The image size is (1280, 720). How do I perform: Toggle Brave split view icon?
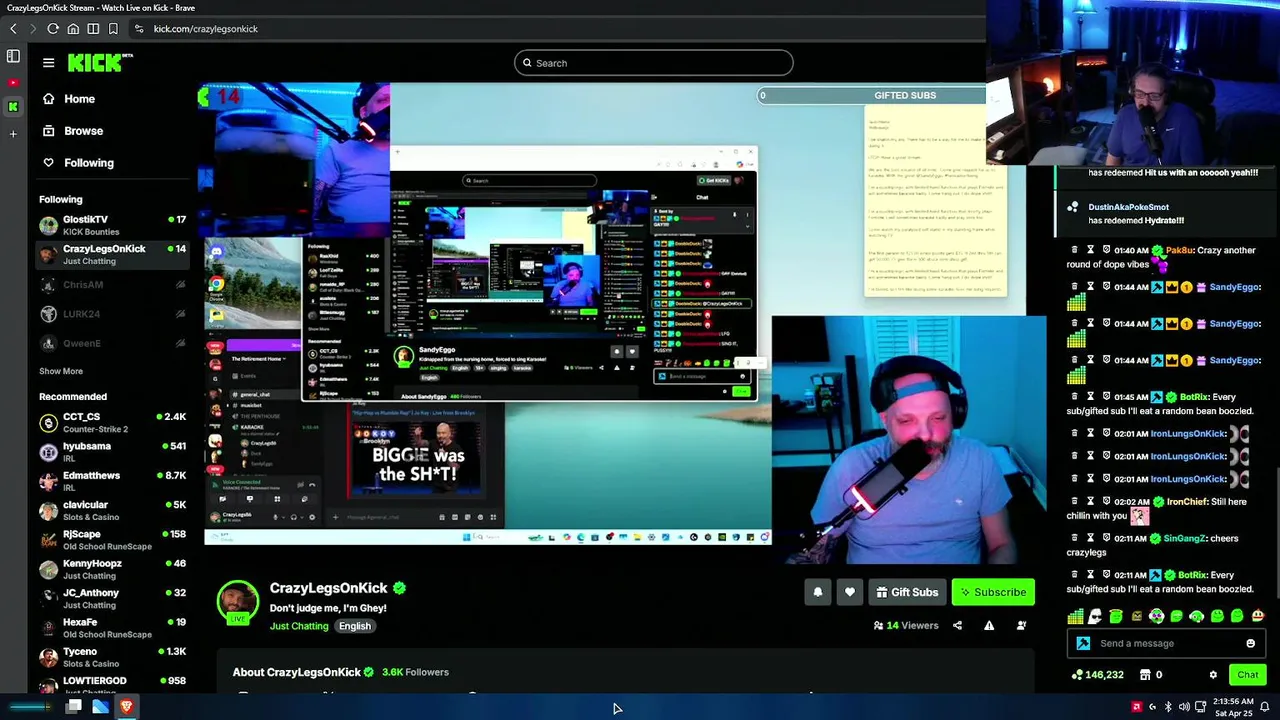(93, 29)
